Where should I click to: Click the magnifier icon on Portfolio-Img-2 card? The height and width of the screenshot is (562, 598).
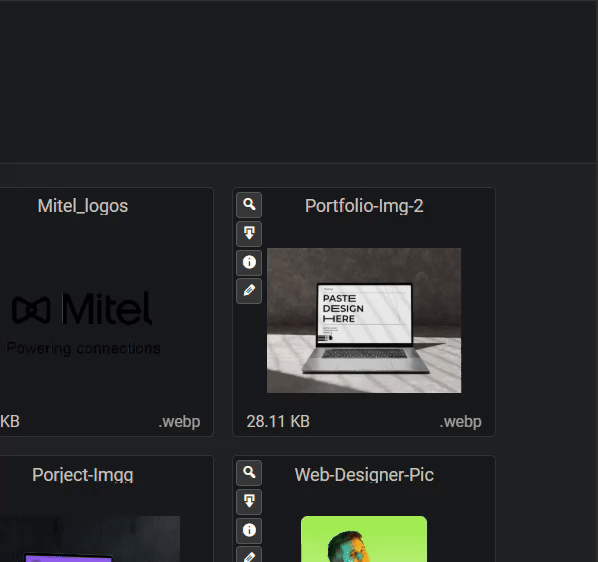click(249, 205)
